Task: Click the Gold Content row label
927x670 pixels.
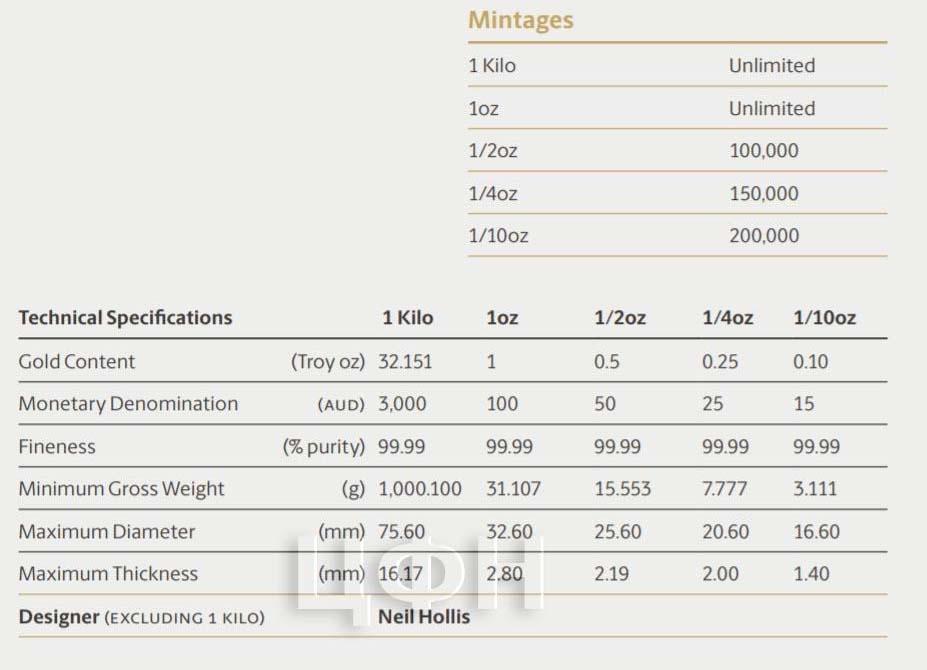Action: click(77, 361)
